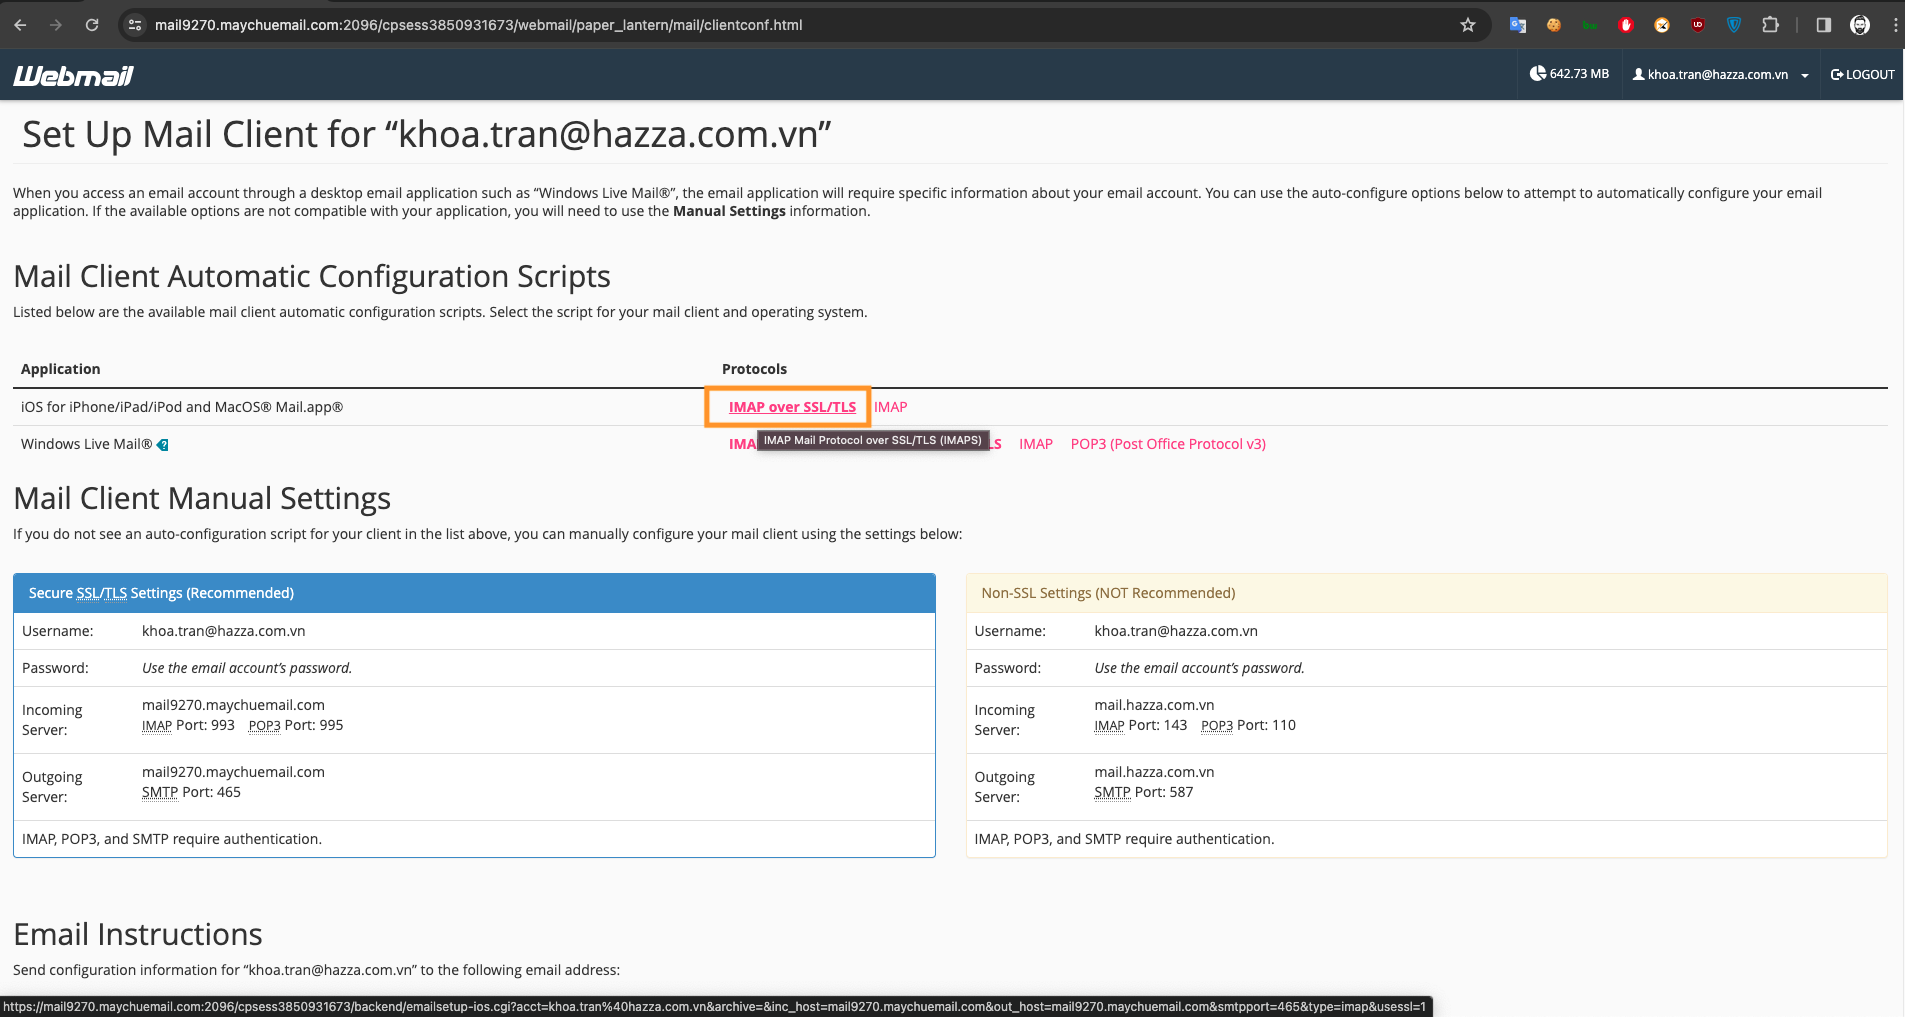Select LOGOUT in the top bar

click(x=1862, y=74)
